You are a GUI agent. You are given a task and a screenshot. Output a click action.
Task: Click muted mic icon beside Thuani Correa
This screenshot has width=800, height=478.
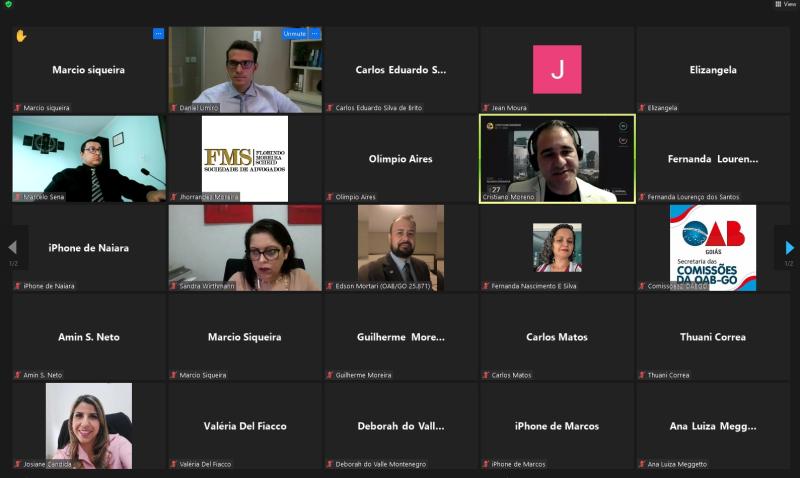pos(642,375)
